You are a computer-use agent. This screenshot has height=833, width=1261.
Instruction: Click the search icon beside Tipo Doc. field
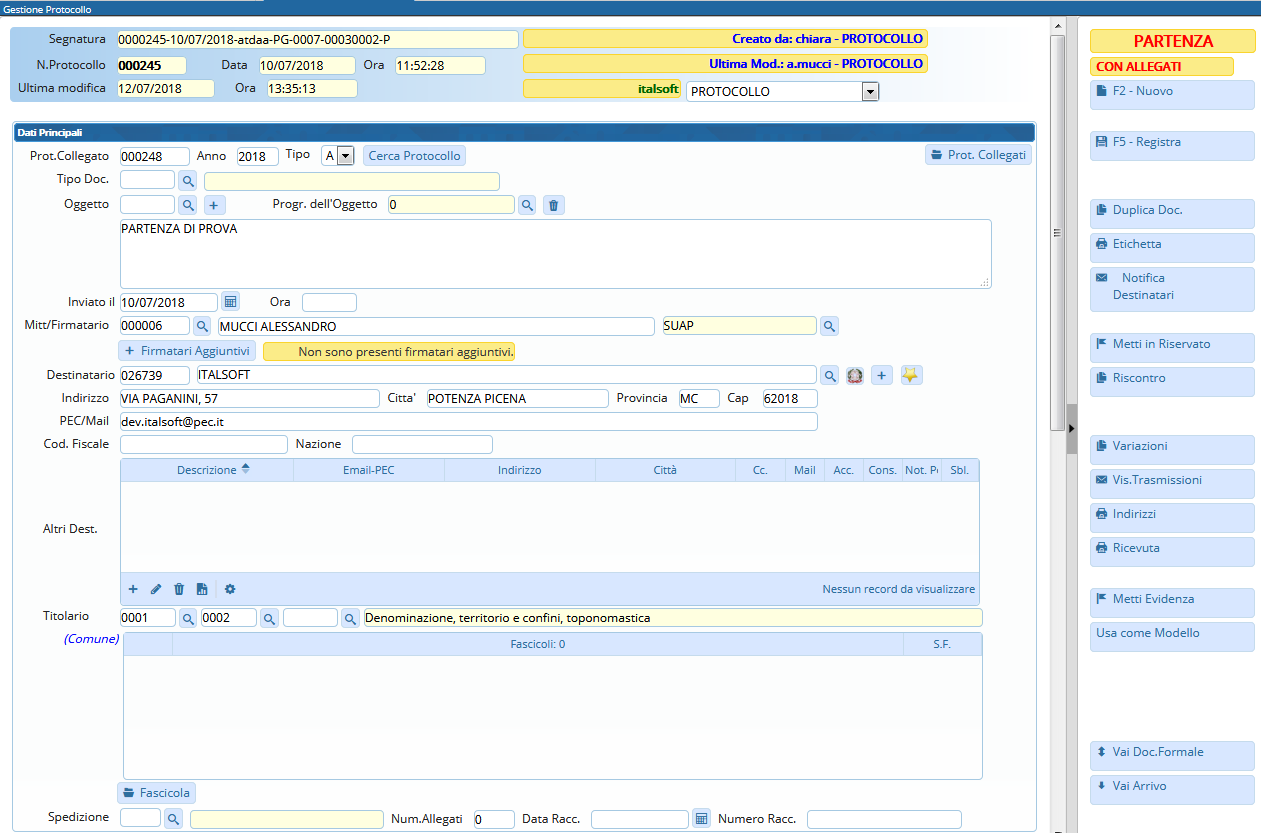188,181
